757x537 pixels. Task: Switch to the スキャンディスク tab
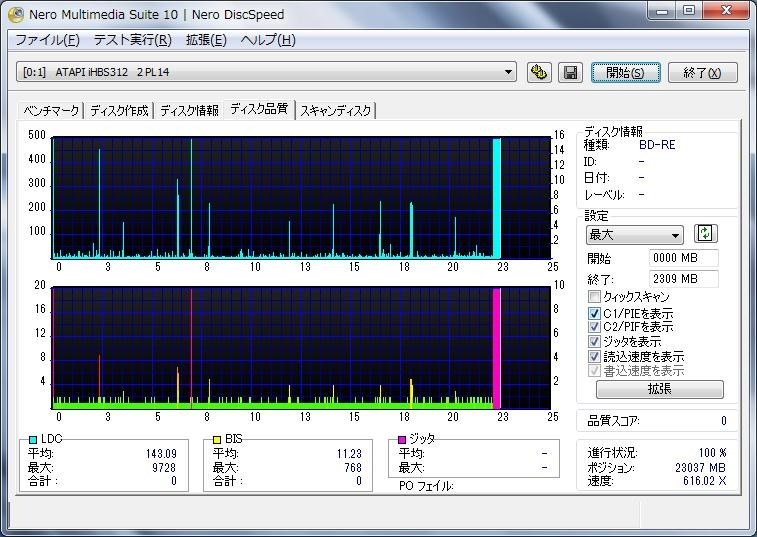(x=336, y=111)
